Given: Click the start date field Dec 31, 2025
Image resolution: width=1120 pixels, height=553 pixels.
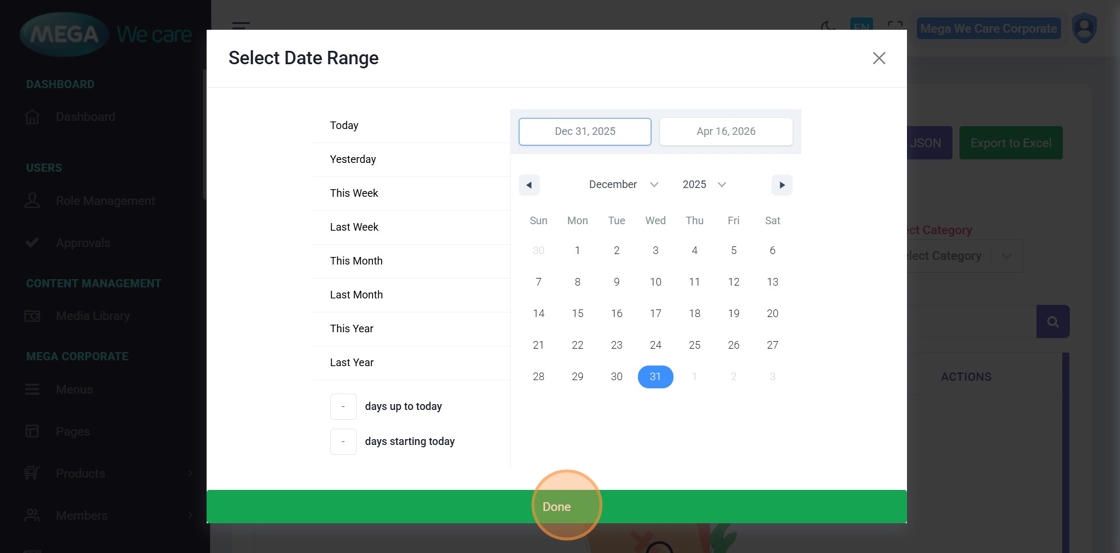Looking at the screenshot, I should click(x=585, y=132).
